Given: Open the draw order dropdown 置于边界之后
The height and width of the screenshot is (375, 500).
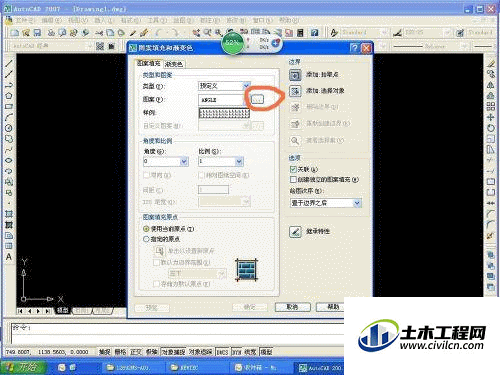Looking at the screenshot, I should [326, 203].
